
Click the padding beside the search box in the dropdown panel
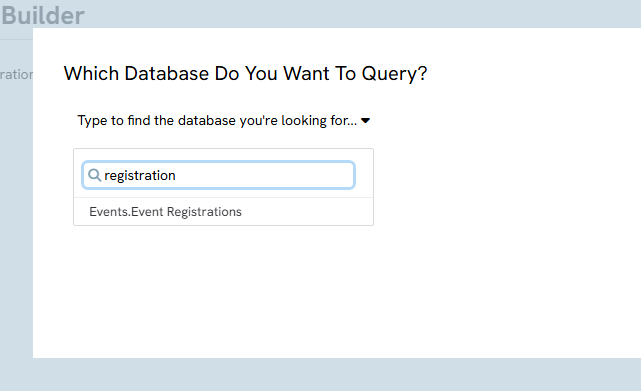(364, 175)
